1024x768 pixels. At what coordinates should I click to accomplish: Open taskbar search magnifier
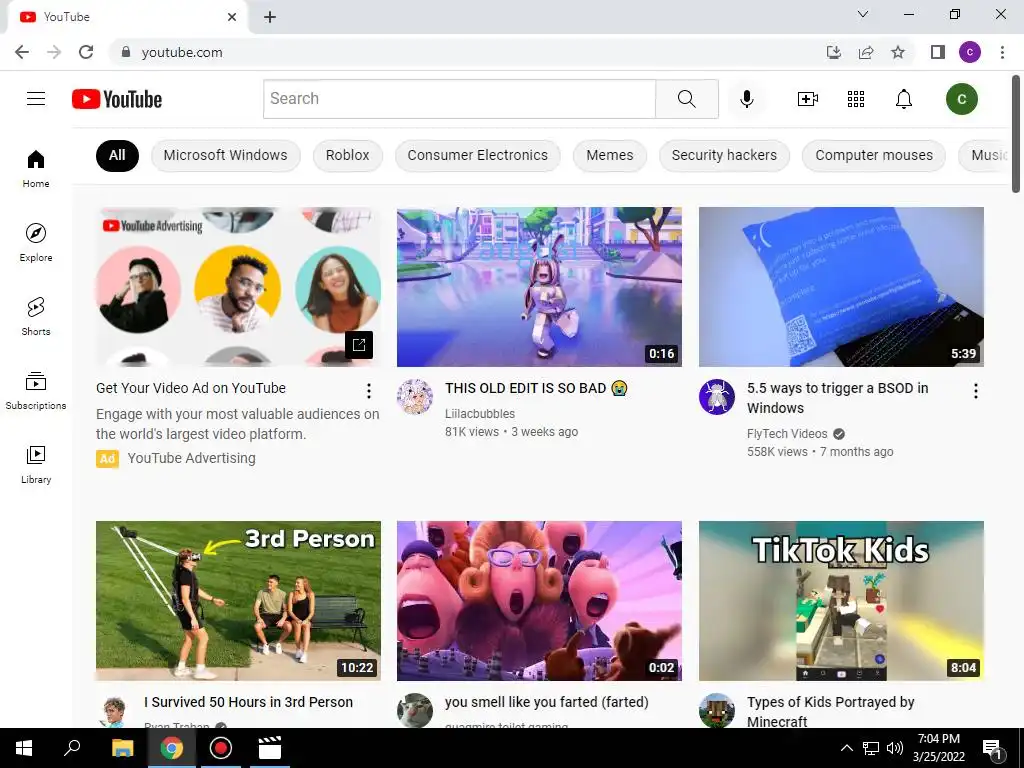coord(72,748)
